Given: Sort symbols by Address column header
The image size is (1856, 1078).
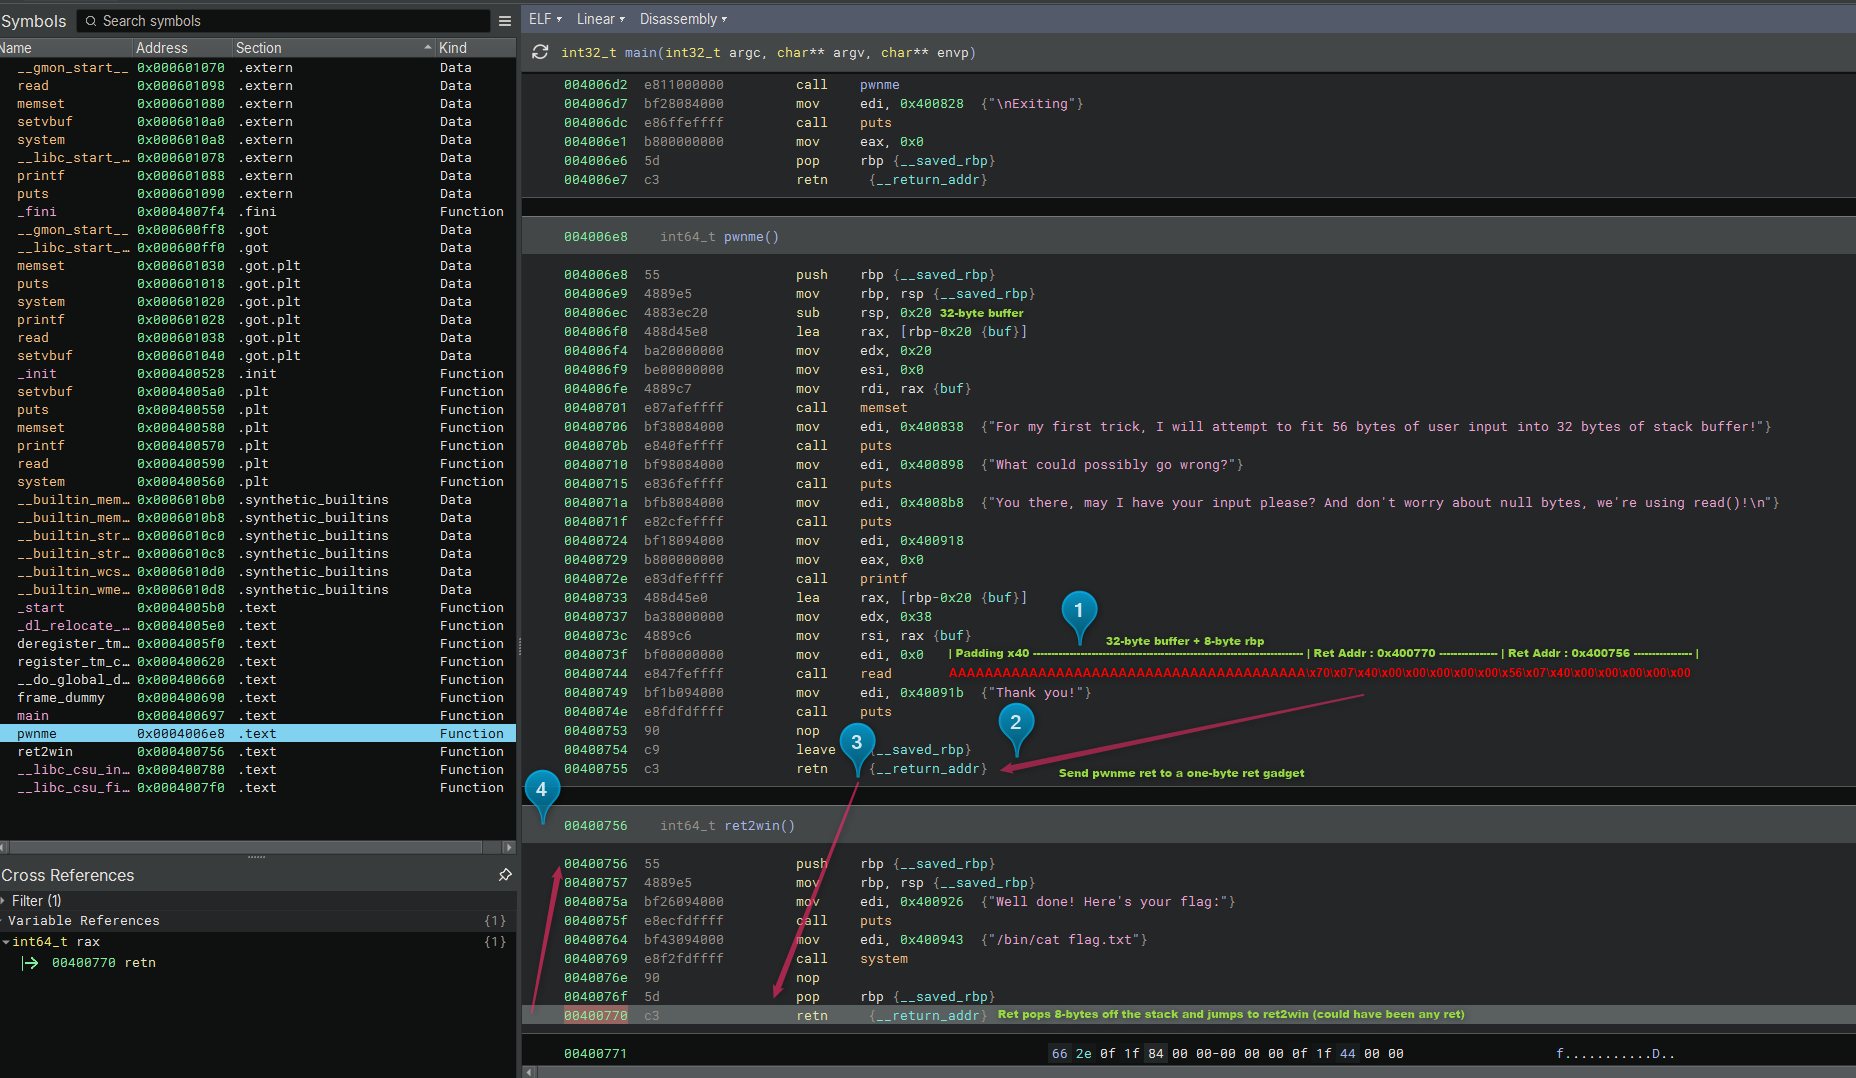Looking at the screenshot, I should coord(182,48).
